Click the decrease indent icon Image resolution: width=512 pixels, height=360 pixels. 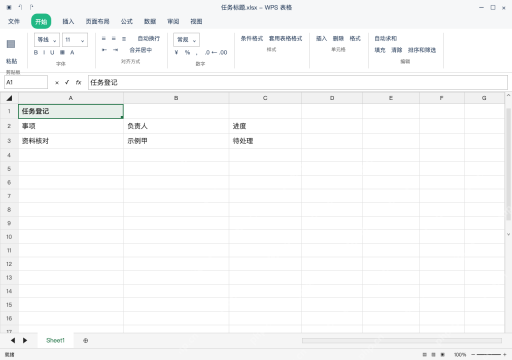click(x=104, y=50)
